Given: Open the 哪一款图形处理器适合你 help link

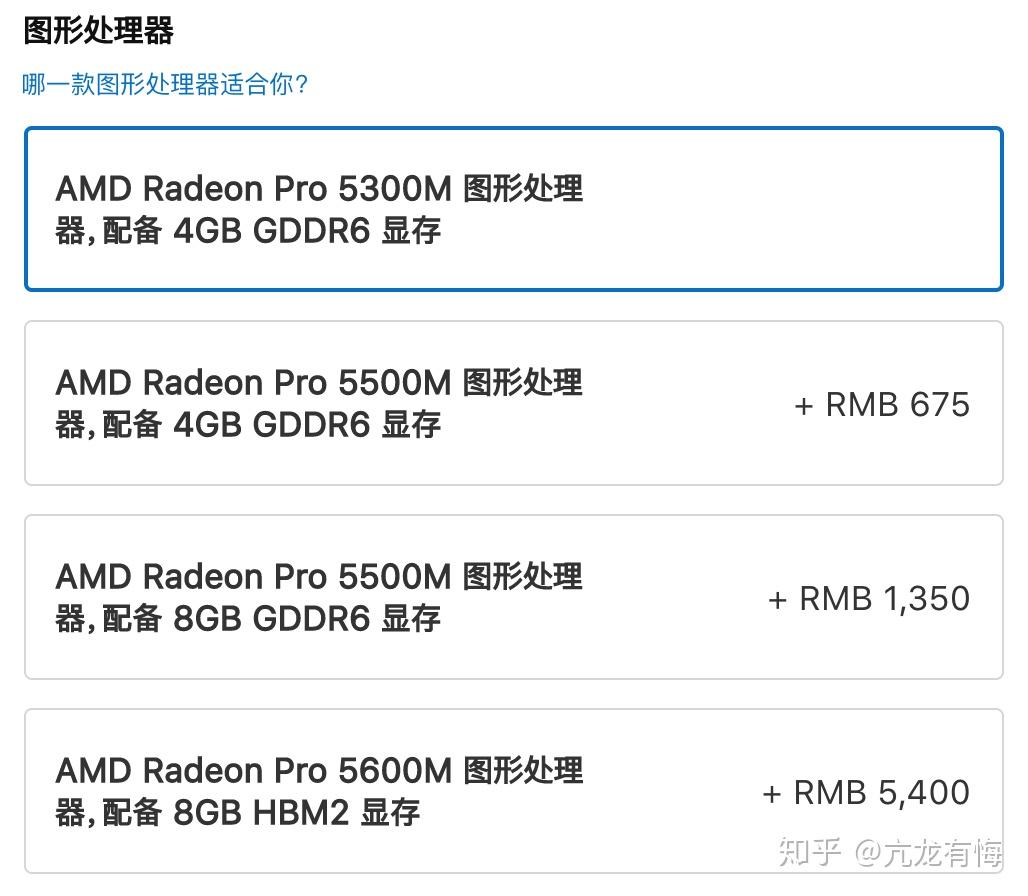Looking at the screenshot, I should (x=165, y=84).
